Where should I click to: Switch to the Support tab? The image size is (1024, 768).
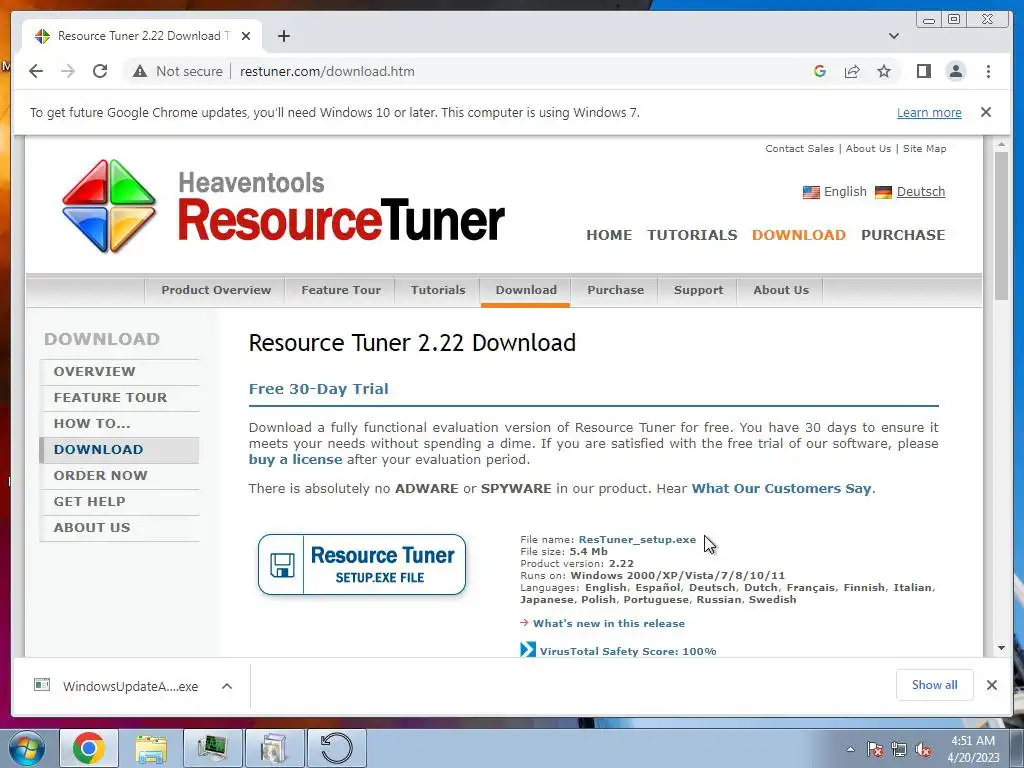pyautogui.click(x=698, y=290)
